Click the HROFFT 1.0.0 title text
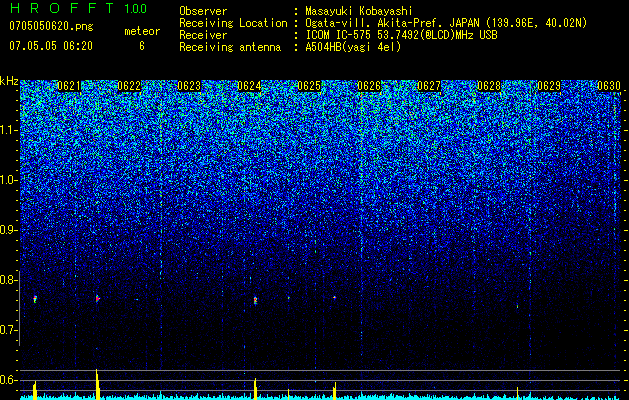Image resolution: width=629 pixels, height=400 pixels. coord(79,8)
